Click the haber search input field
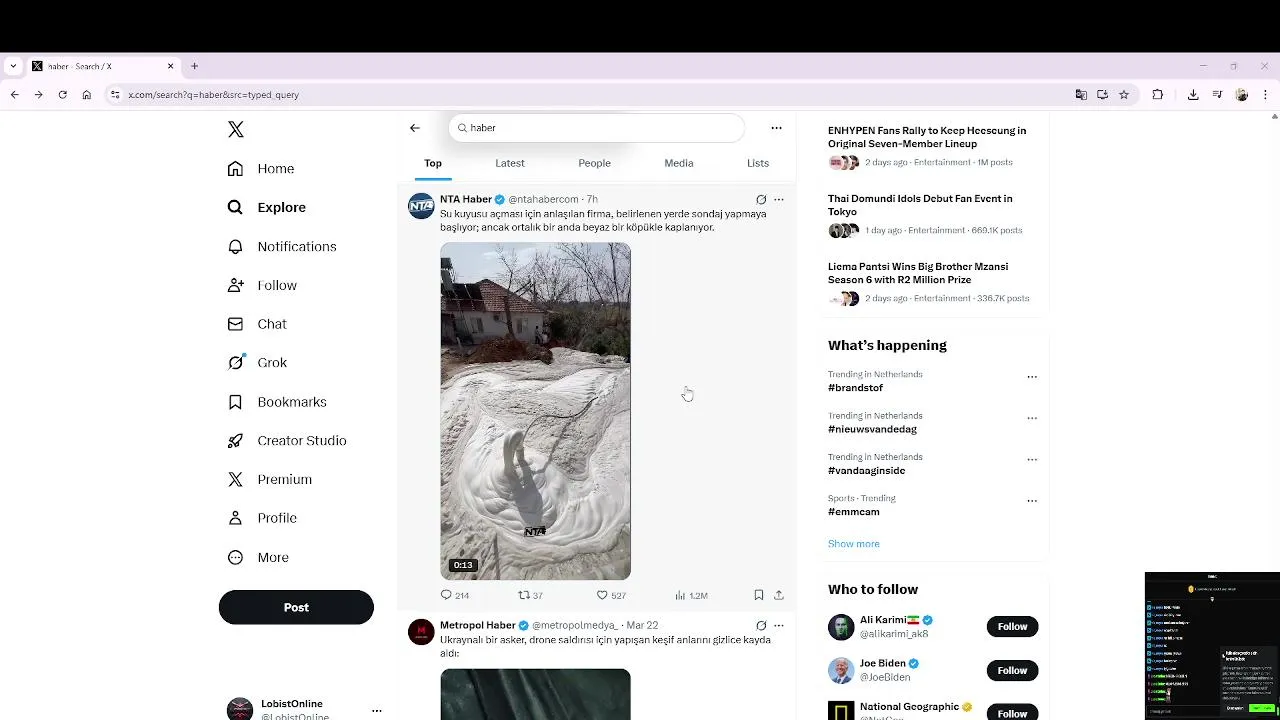Image resolution: width=1280 pixels, height=720 pixels. (x=597, y=128)
